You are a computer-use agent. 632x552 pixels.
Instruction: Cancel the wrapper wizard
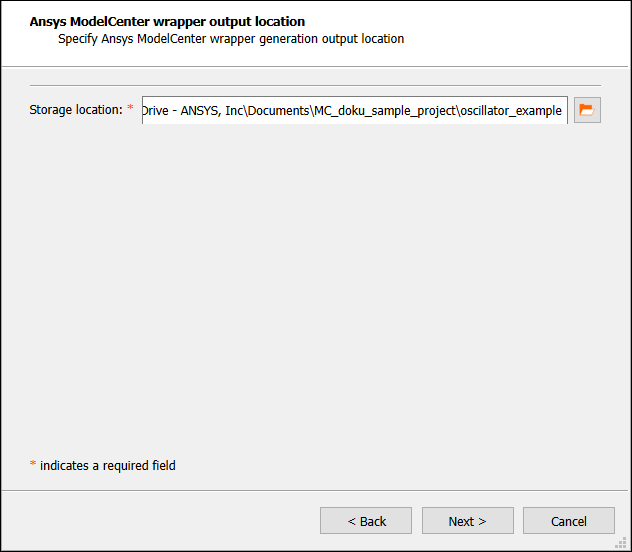click(569, 521)
